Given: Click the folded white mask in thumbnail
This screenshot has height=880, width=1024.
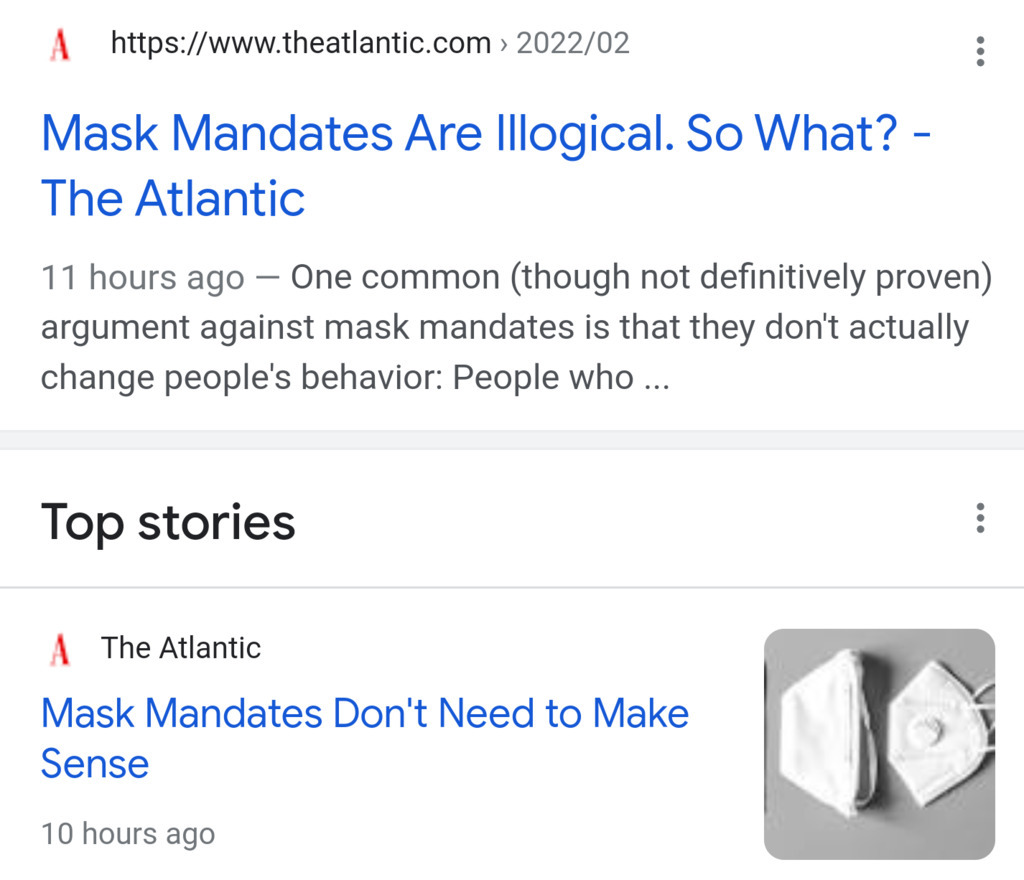Looking at the screenshot, I should tap(824, 735).
